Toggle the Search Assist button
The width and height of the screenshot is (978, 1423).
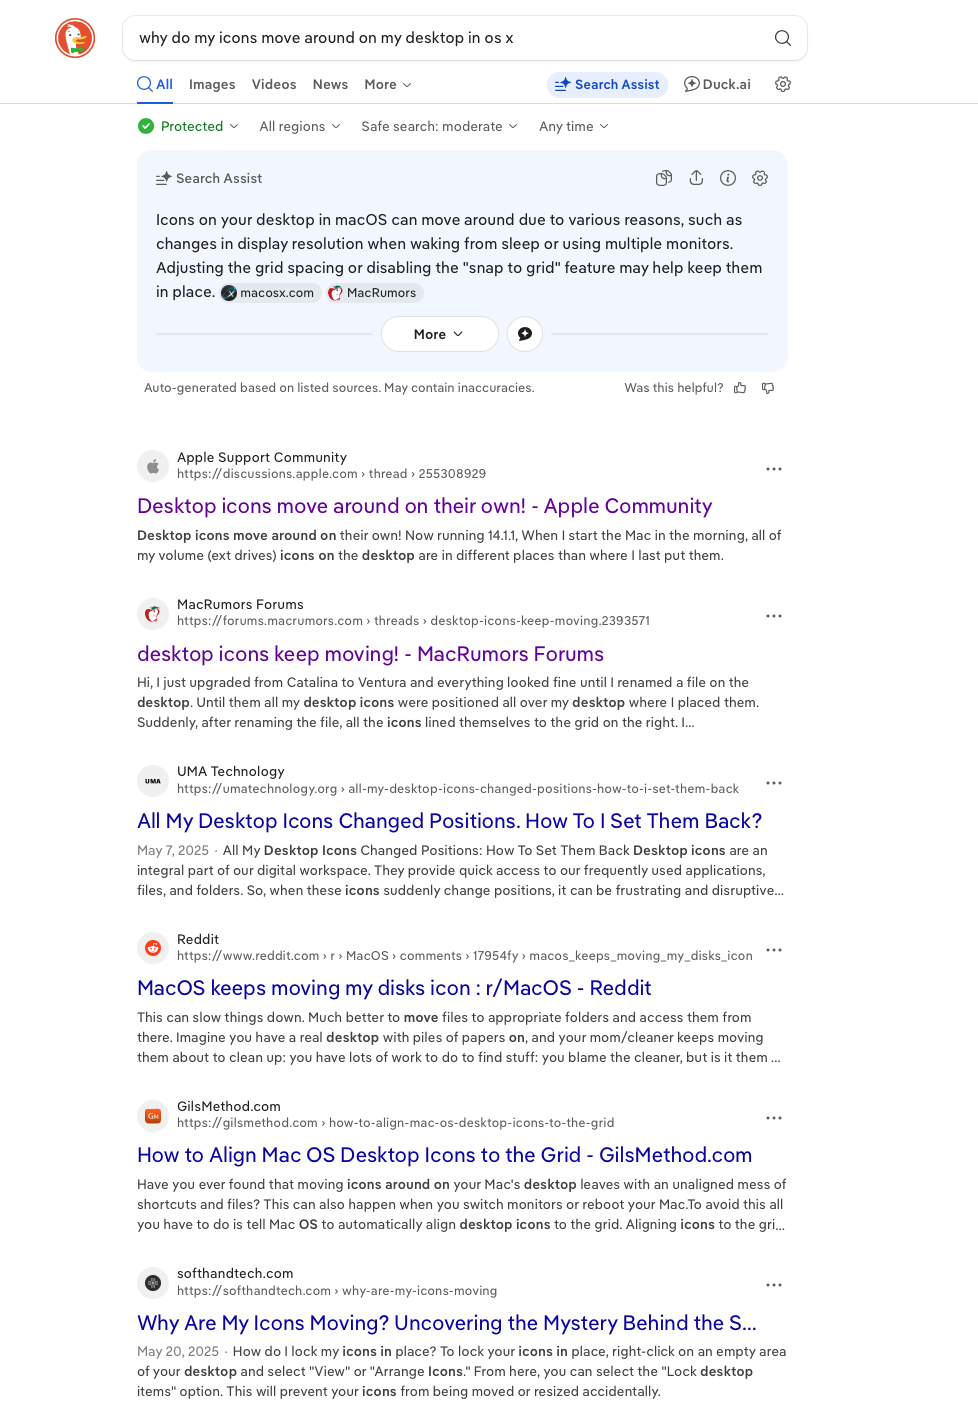[607, 84]
